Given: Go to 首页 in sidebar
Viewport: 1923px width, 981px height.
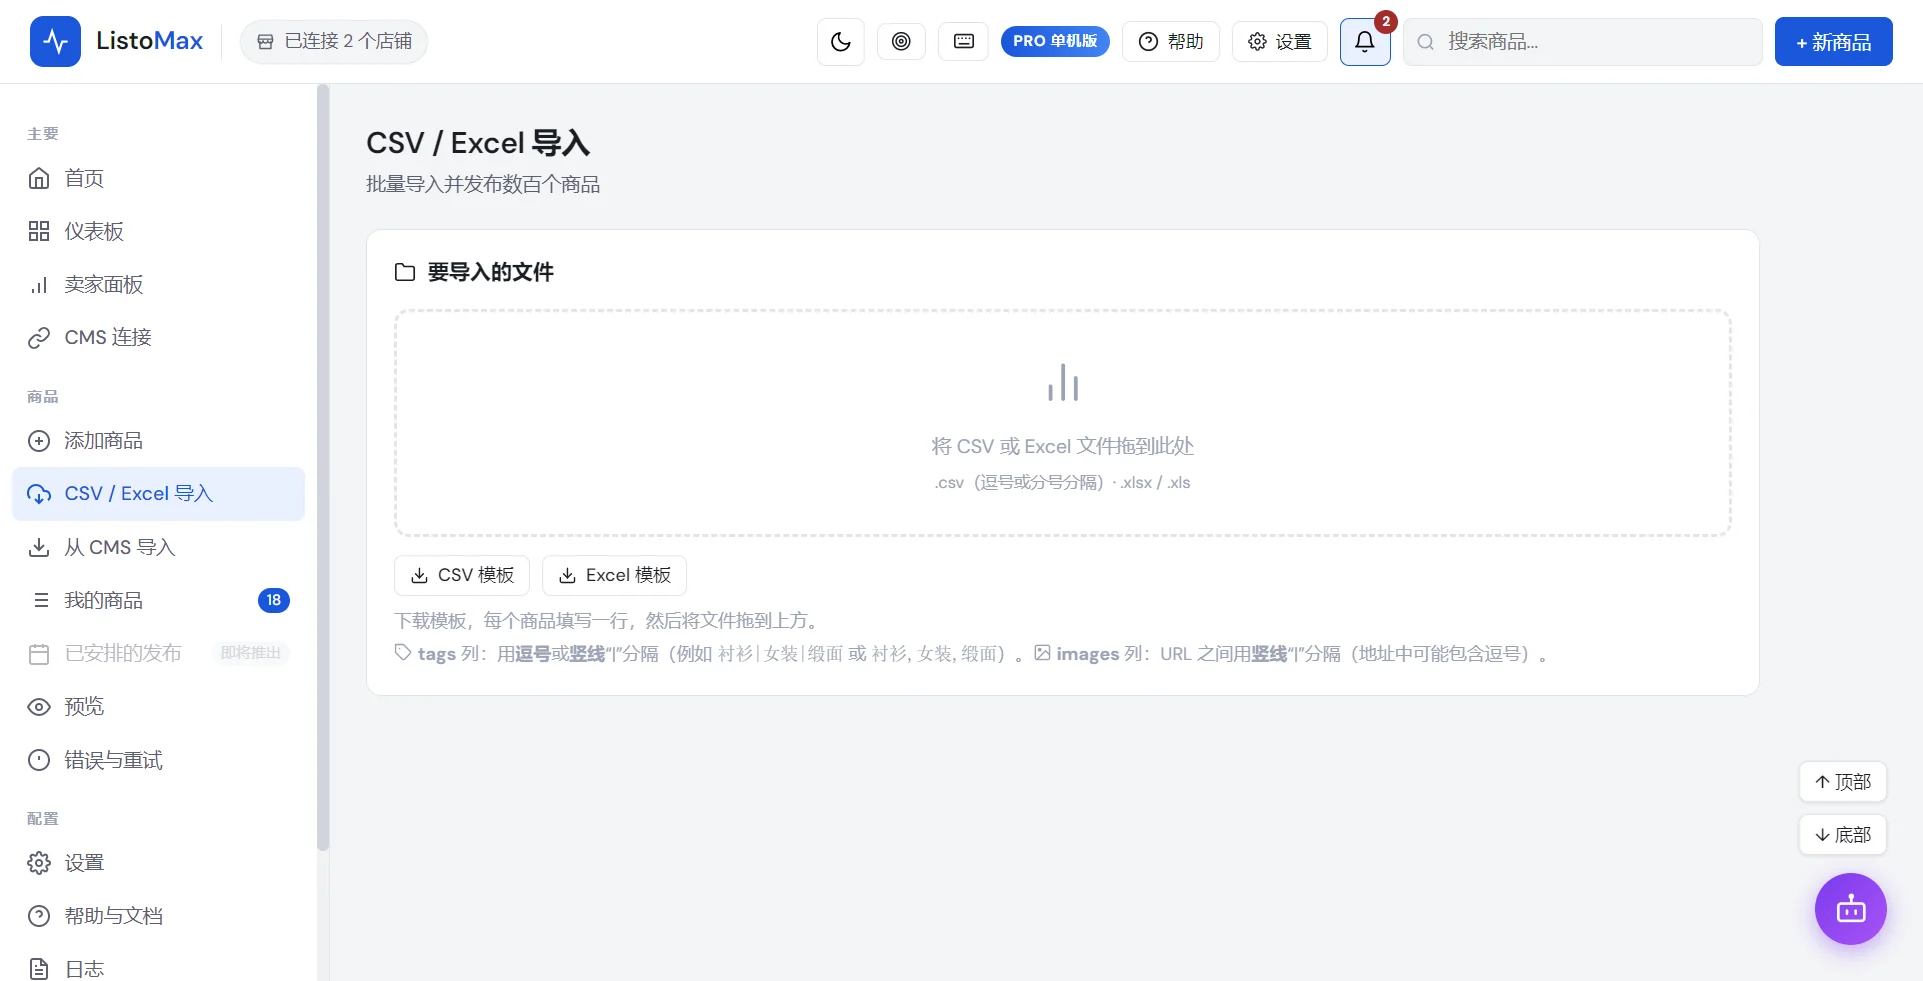Looking at the screenshot, I should click(x=158, y=178).
